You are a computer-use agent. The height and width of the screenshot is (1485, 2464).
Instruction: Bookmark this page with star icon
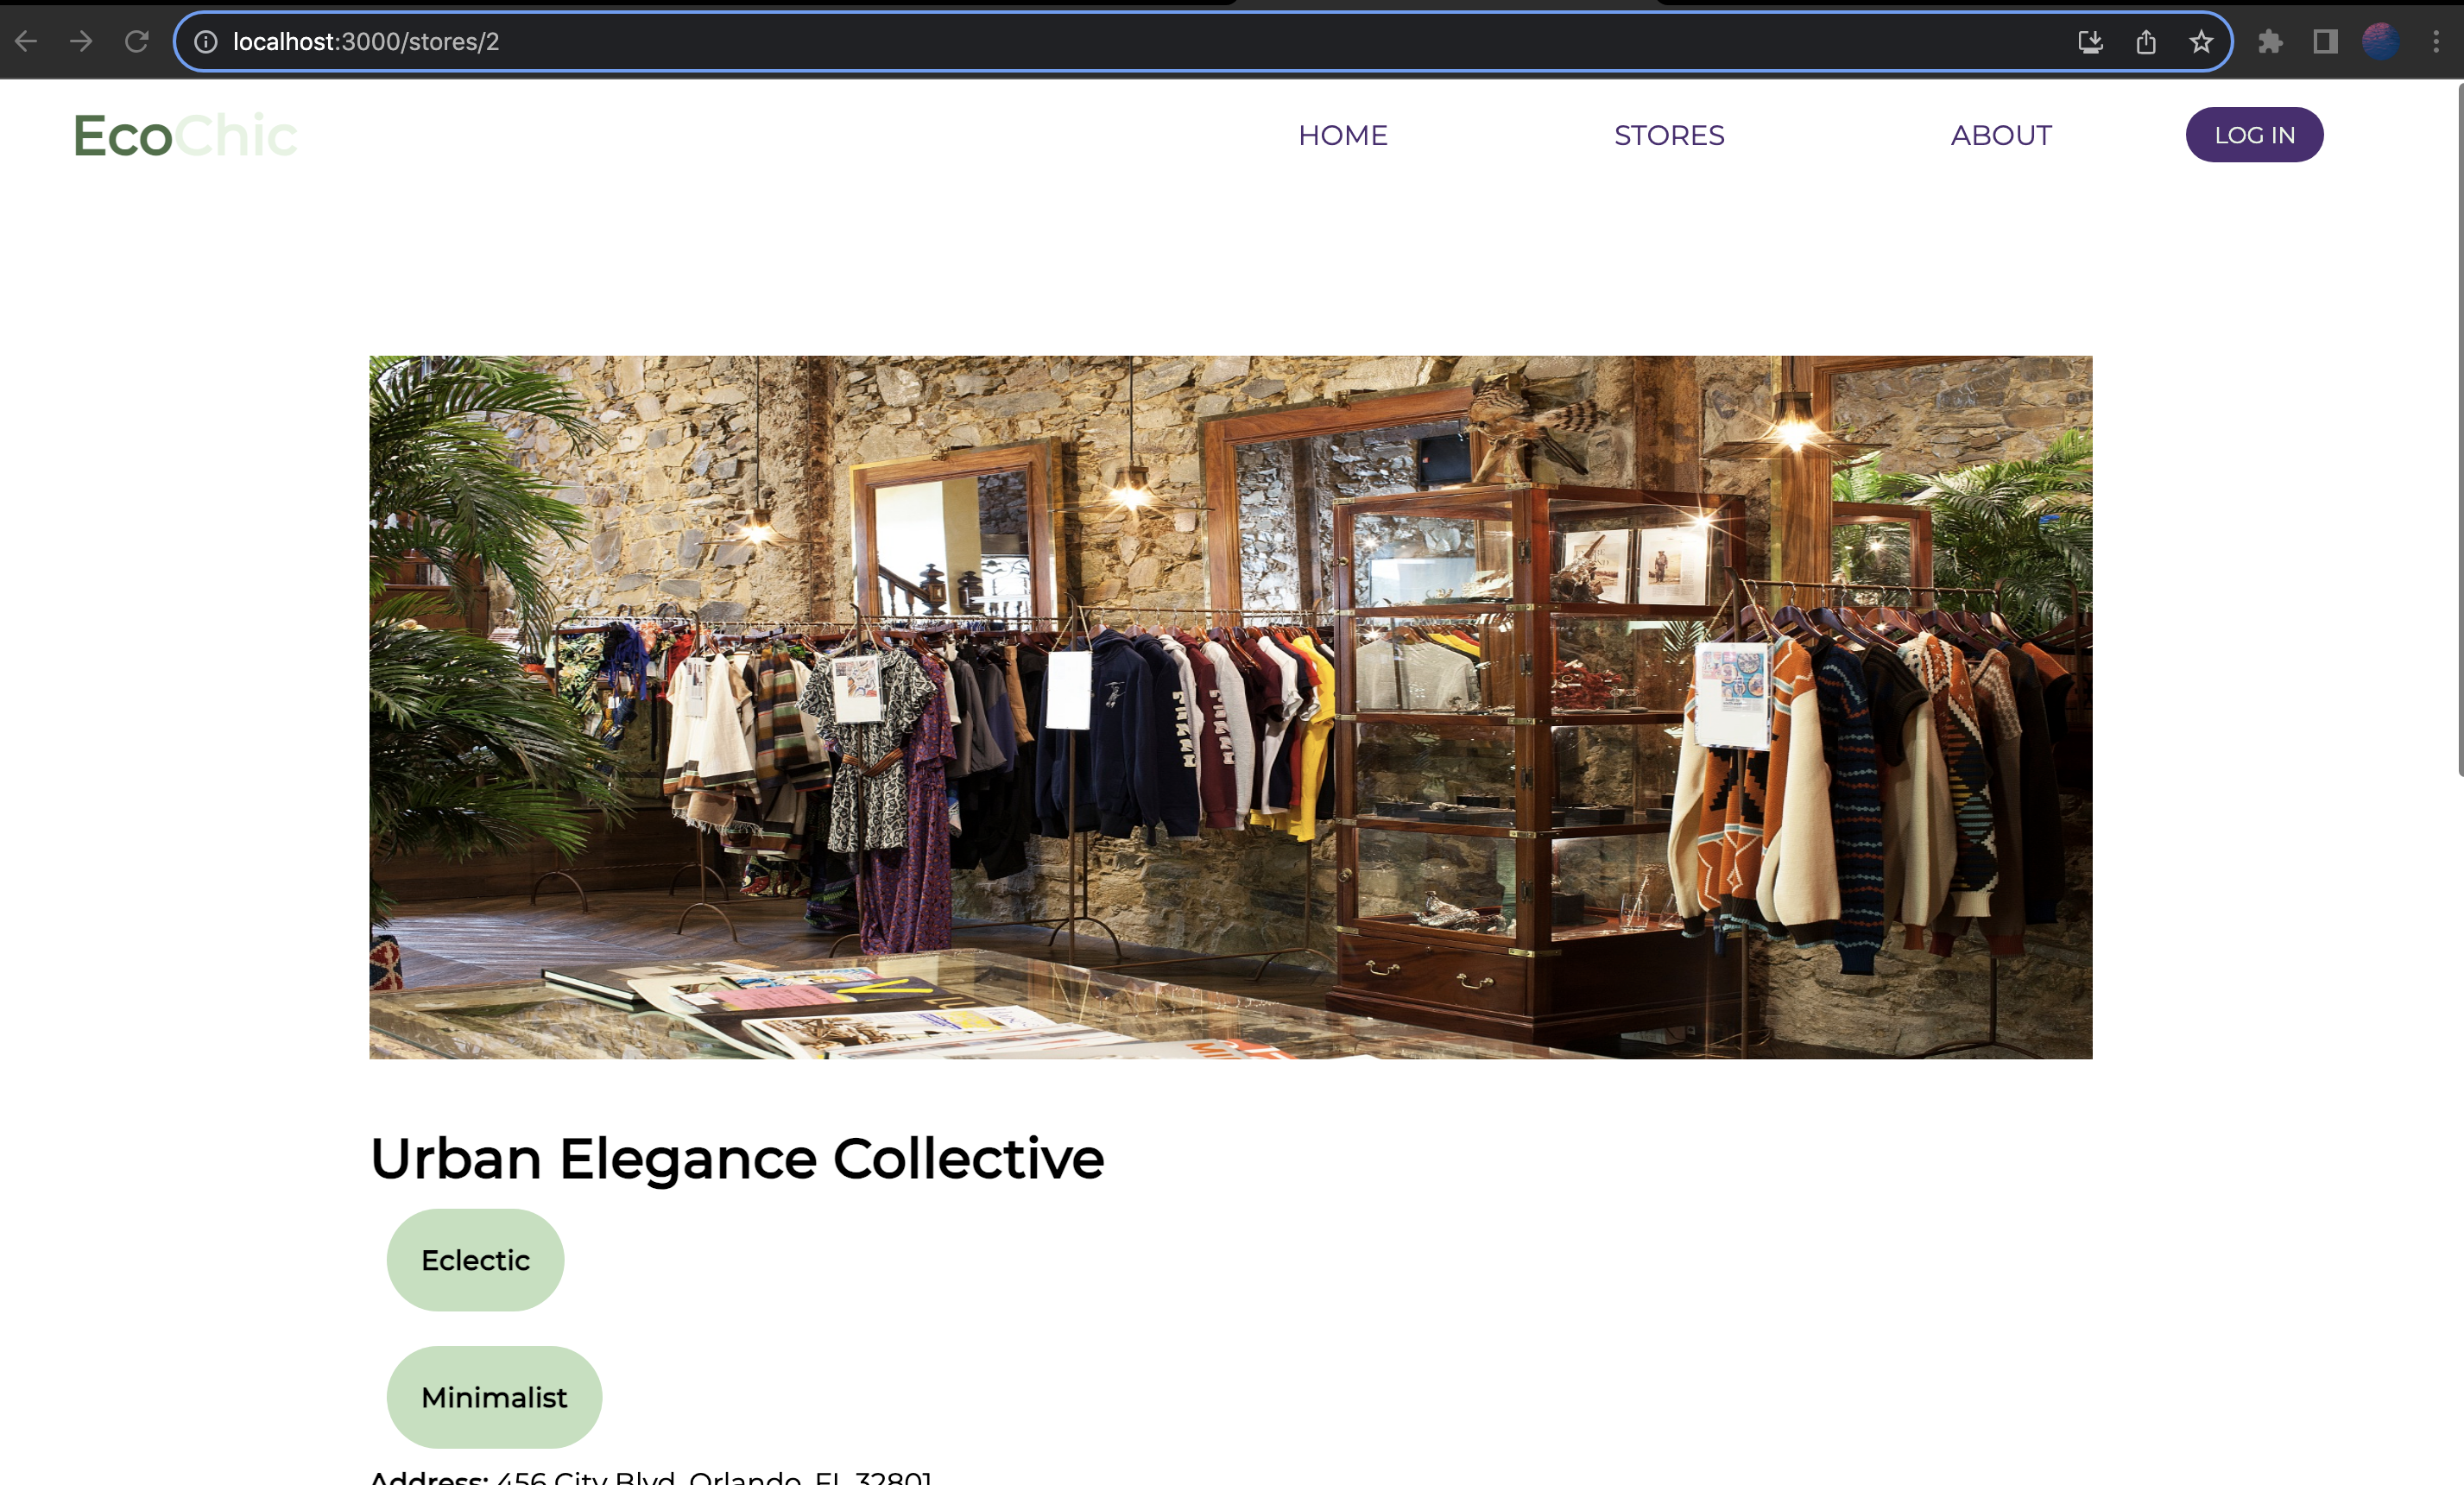[2201, 42]
